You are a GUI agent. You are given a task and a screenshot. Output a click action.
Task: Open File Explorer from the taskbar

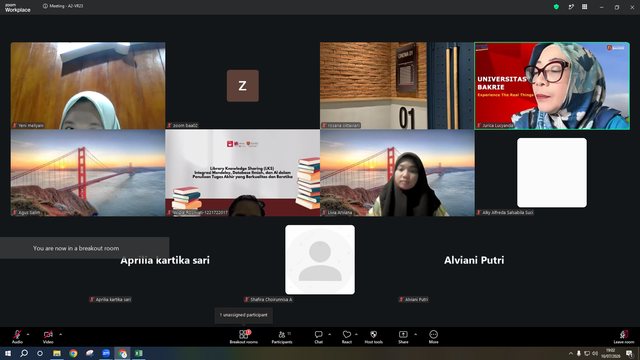57,353
